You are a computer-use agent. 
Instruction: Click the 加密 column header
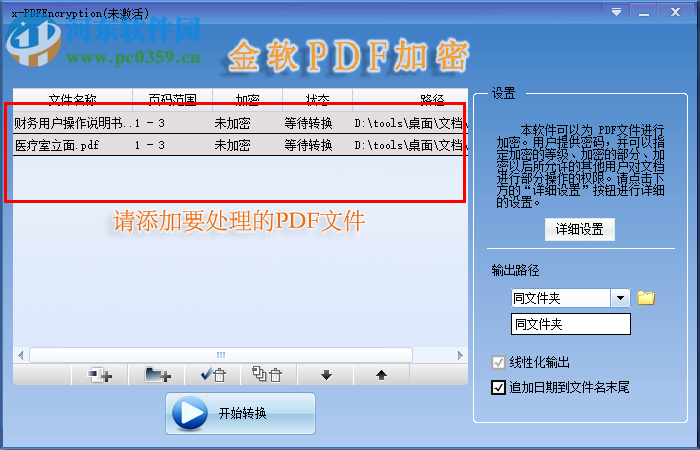(247, 99)
